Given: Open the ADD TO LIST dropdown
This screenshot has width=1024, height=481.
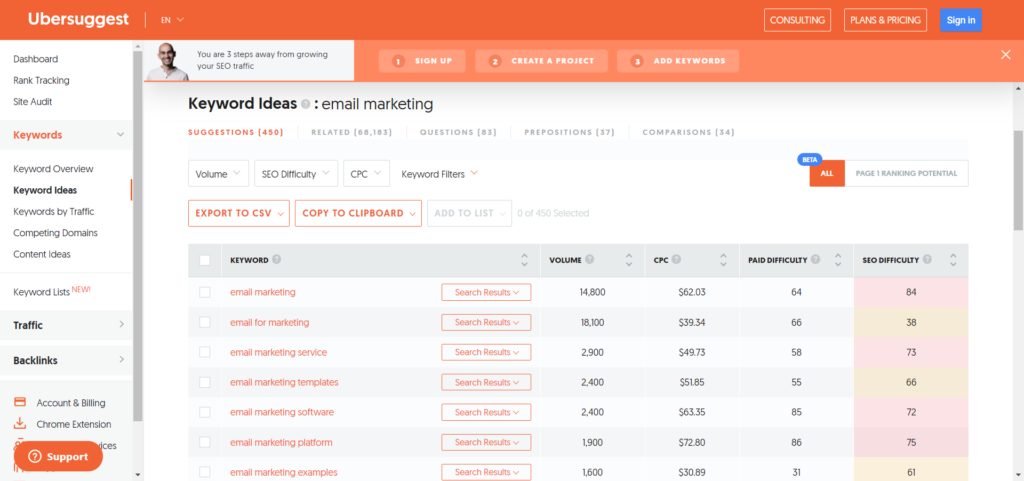Looking at the screenshot, I should [470, 213].
